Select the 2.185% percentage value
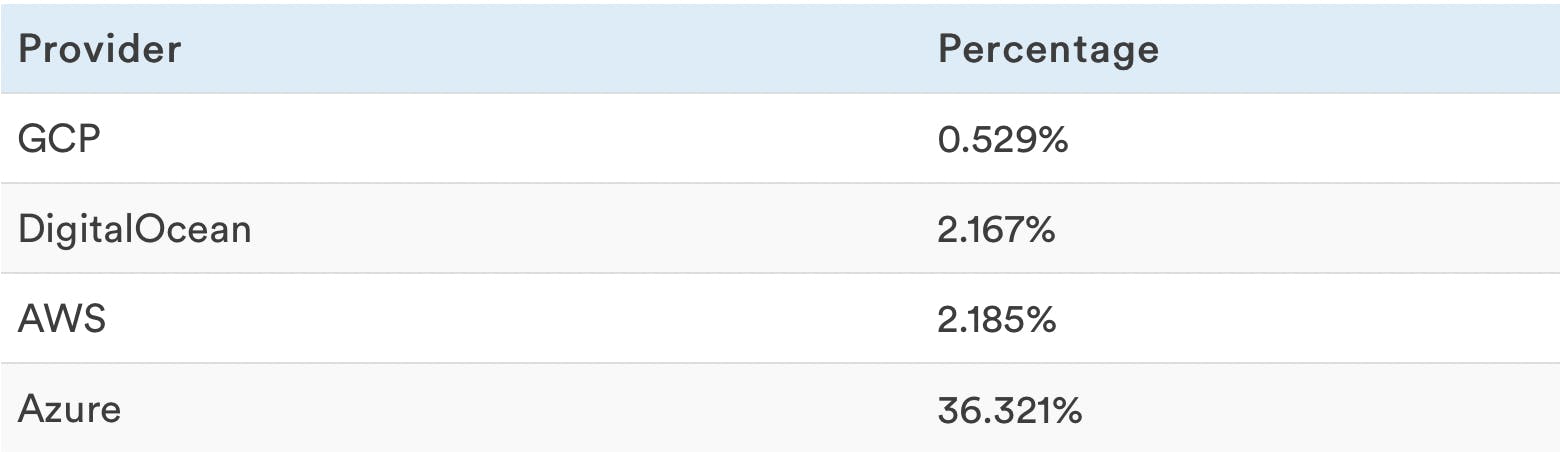Screen dimensions: 1560x452 tap(996, 319)
